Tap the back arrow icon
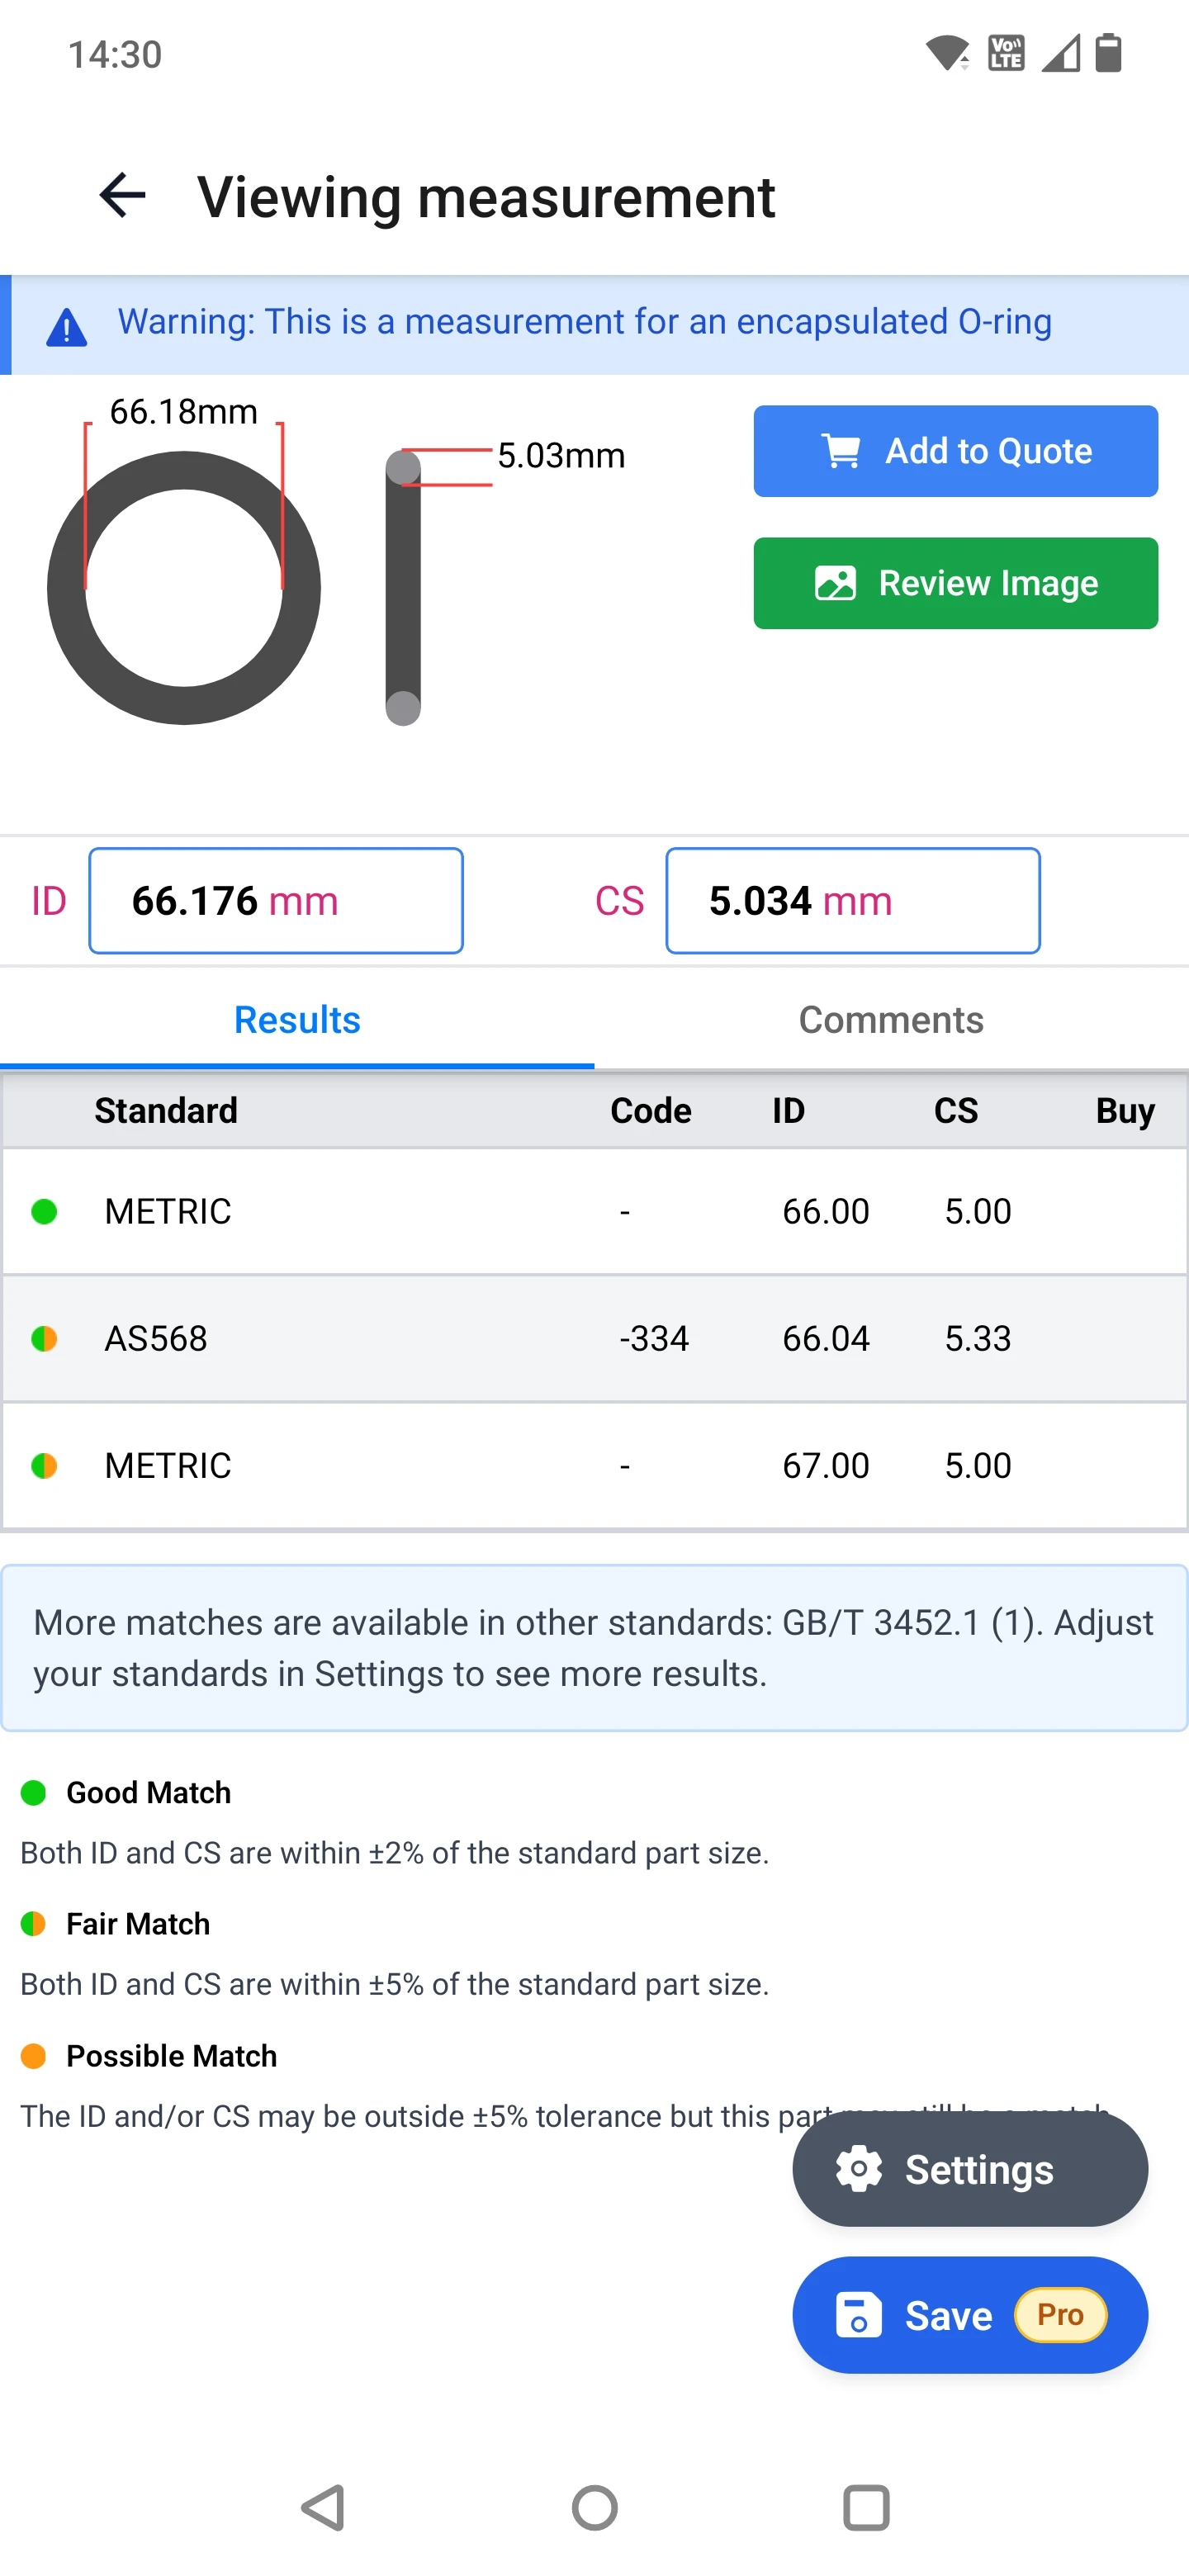Screen dimensions: 1189x2576 (122, 195)
